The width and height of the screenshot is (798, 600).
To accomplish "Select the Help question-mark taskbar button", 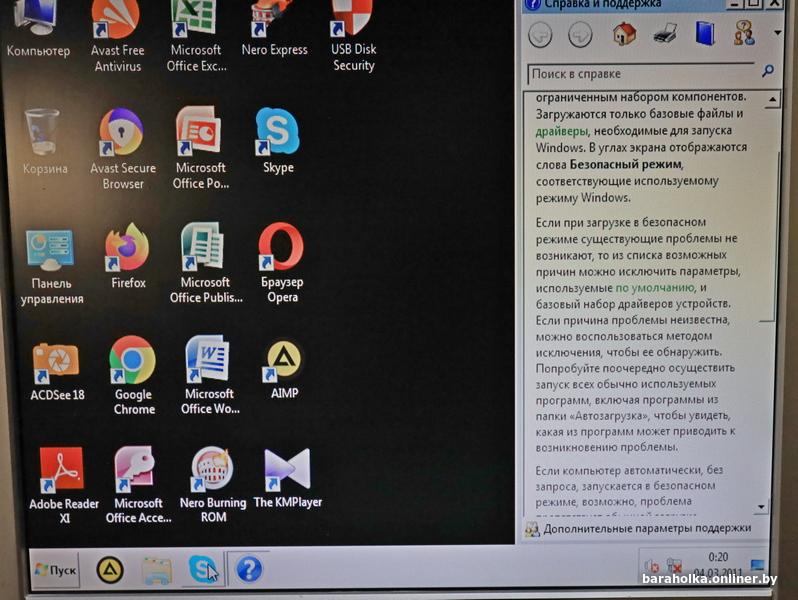I will point(249,569).
